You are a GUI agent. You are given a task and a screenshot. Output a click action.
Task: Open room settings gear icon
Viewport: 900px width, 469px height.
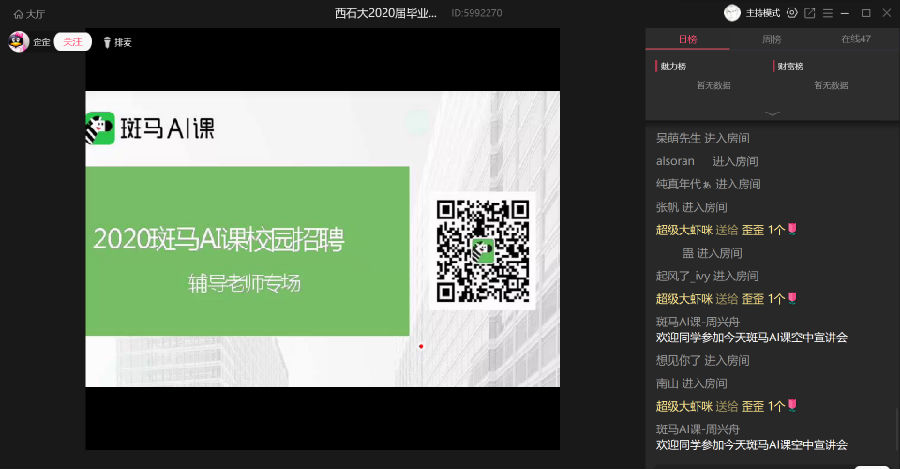(792, 13)
